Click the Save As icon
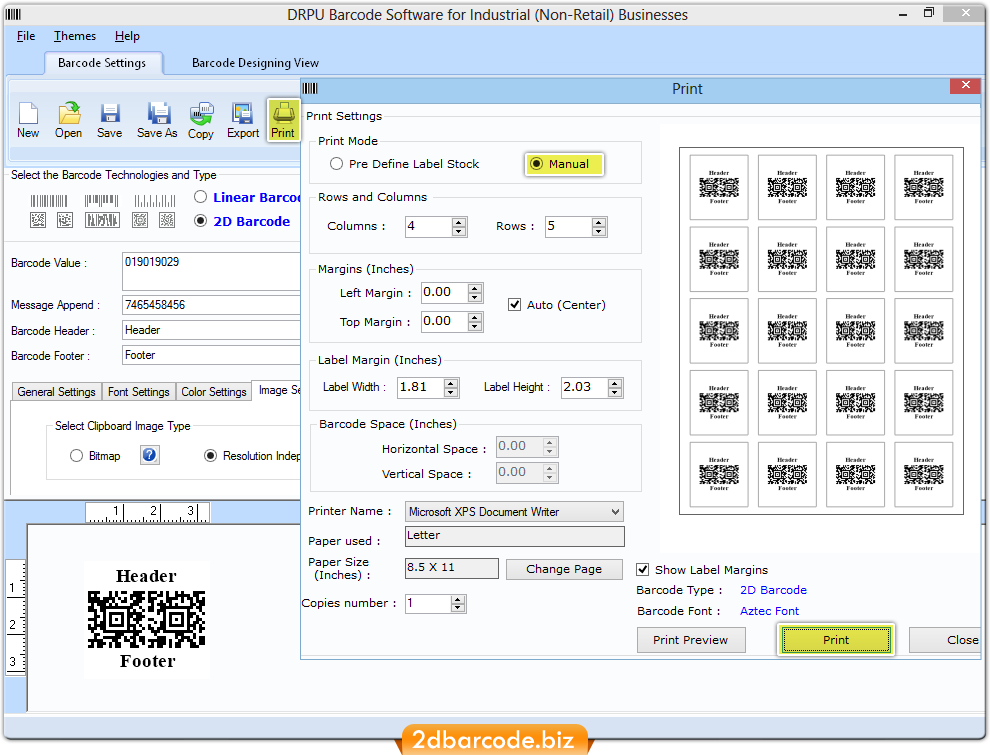The width and height of the screenshot is (990, 755). click(157, 120)
